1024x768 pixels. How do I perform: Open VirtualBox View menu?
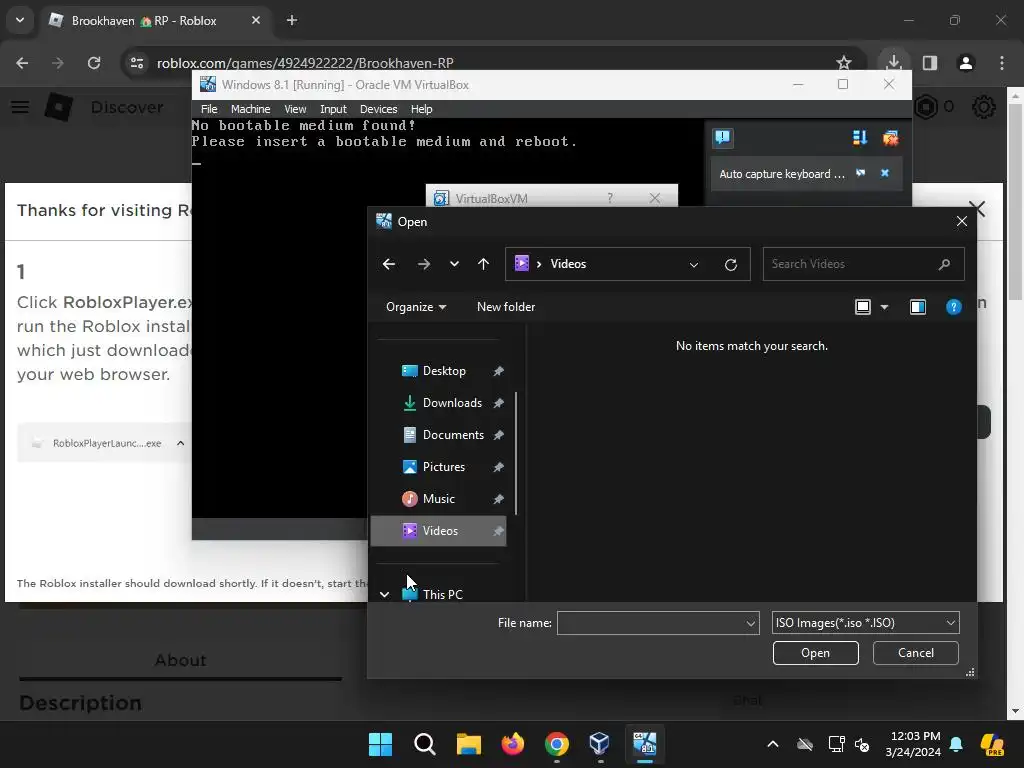[x=295, y=109]
